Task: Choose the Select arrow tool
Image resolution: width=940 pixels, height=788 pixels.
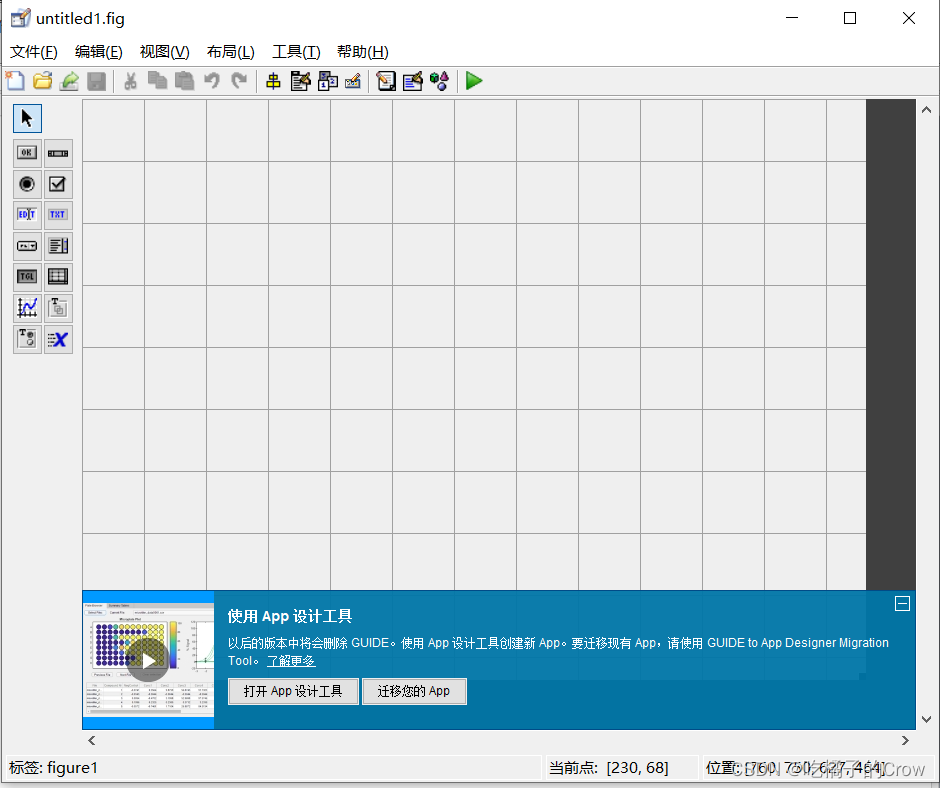Action: [27, 118]
